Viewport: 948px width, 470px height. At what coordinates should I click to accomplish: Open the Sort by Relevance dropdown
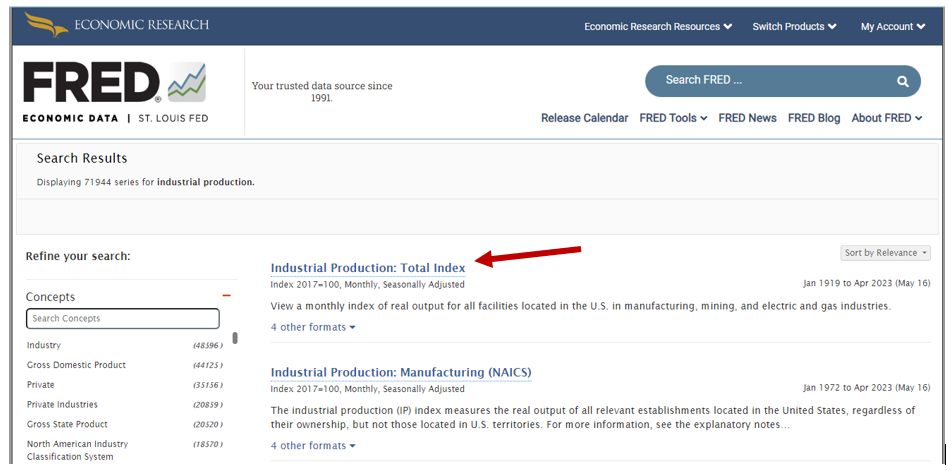[x=885, y=253]
